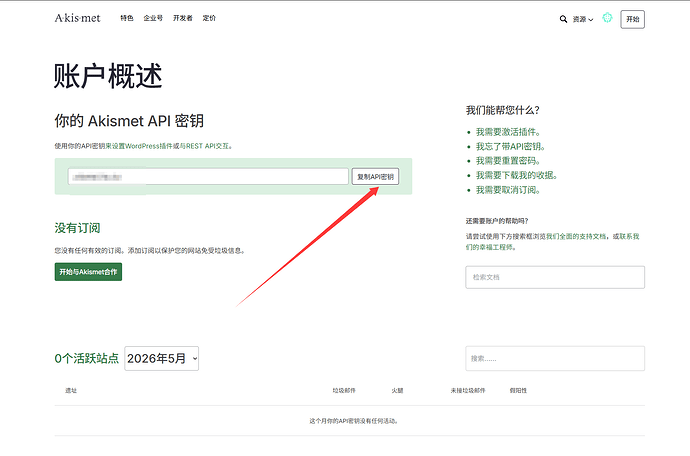Image resolution: width=690 pixels, height=456 pixels.
Task: Open the 开发者 menu item
Action: [x=183, y=18]
